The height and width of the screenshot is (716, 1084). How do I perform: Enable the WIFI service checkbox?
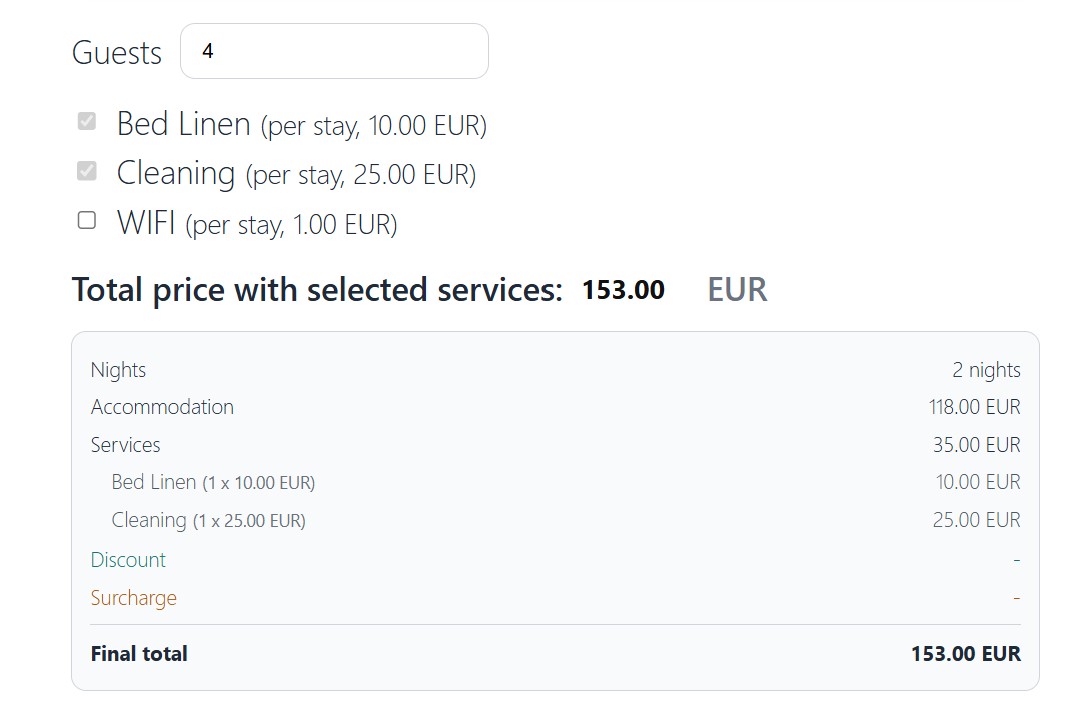pos(86,219)
